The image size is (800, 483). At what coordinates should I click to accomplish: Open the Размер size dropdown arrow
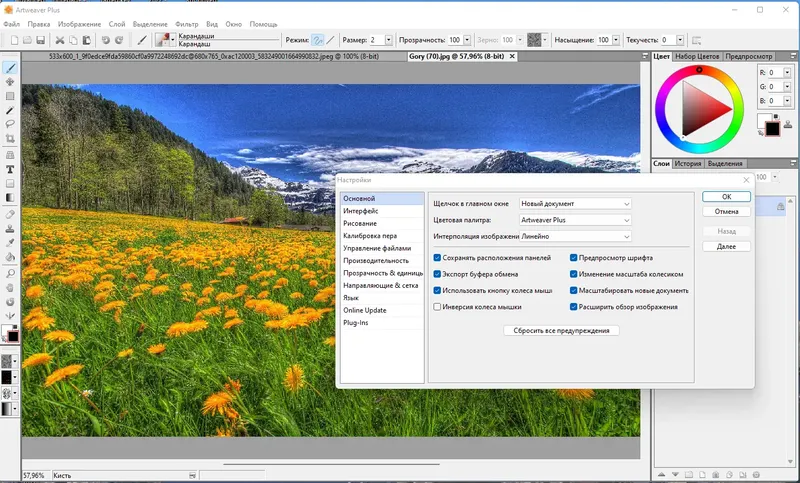tap(388, 40)
